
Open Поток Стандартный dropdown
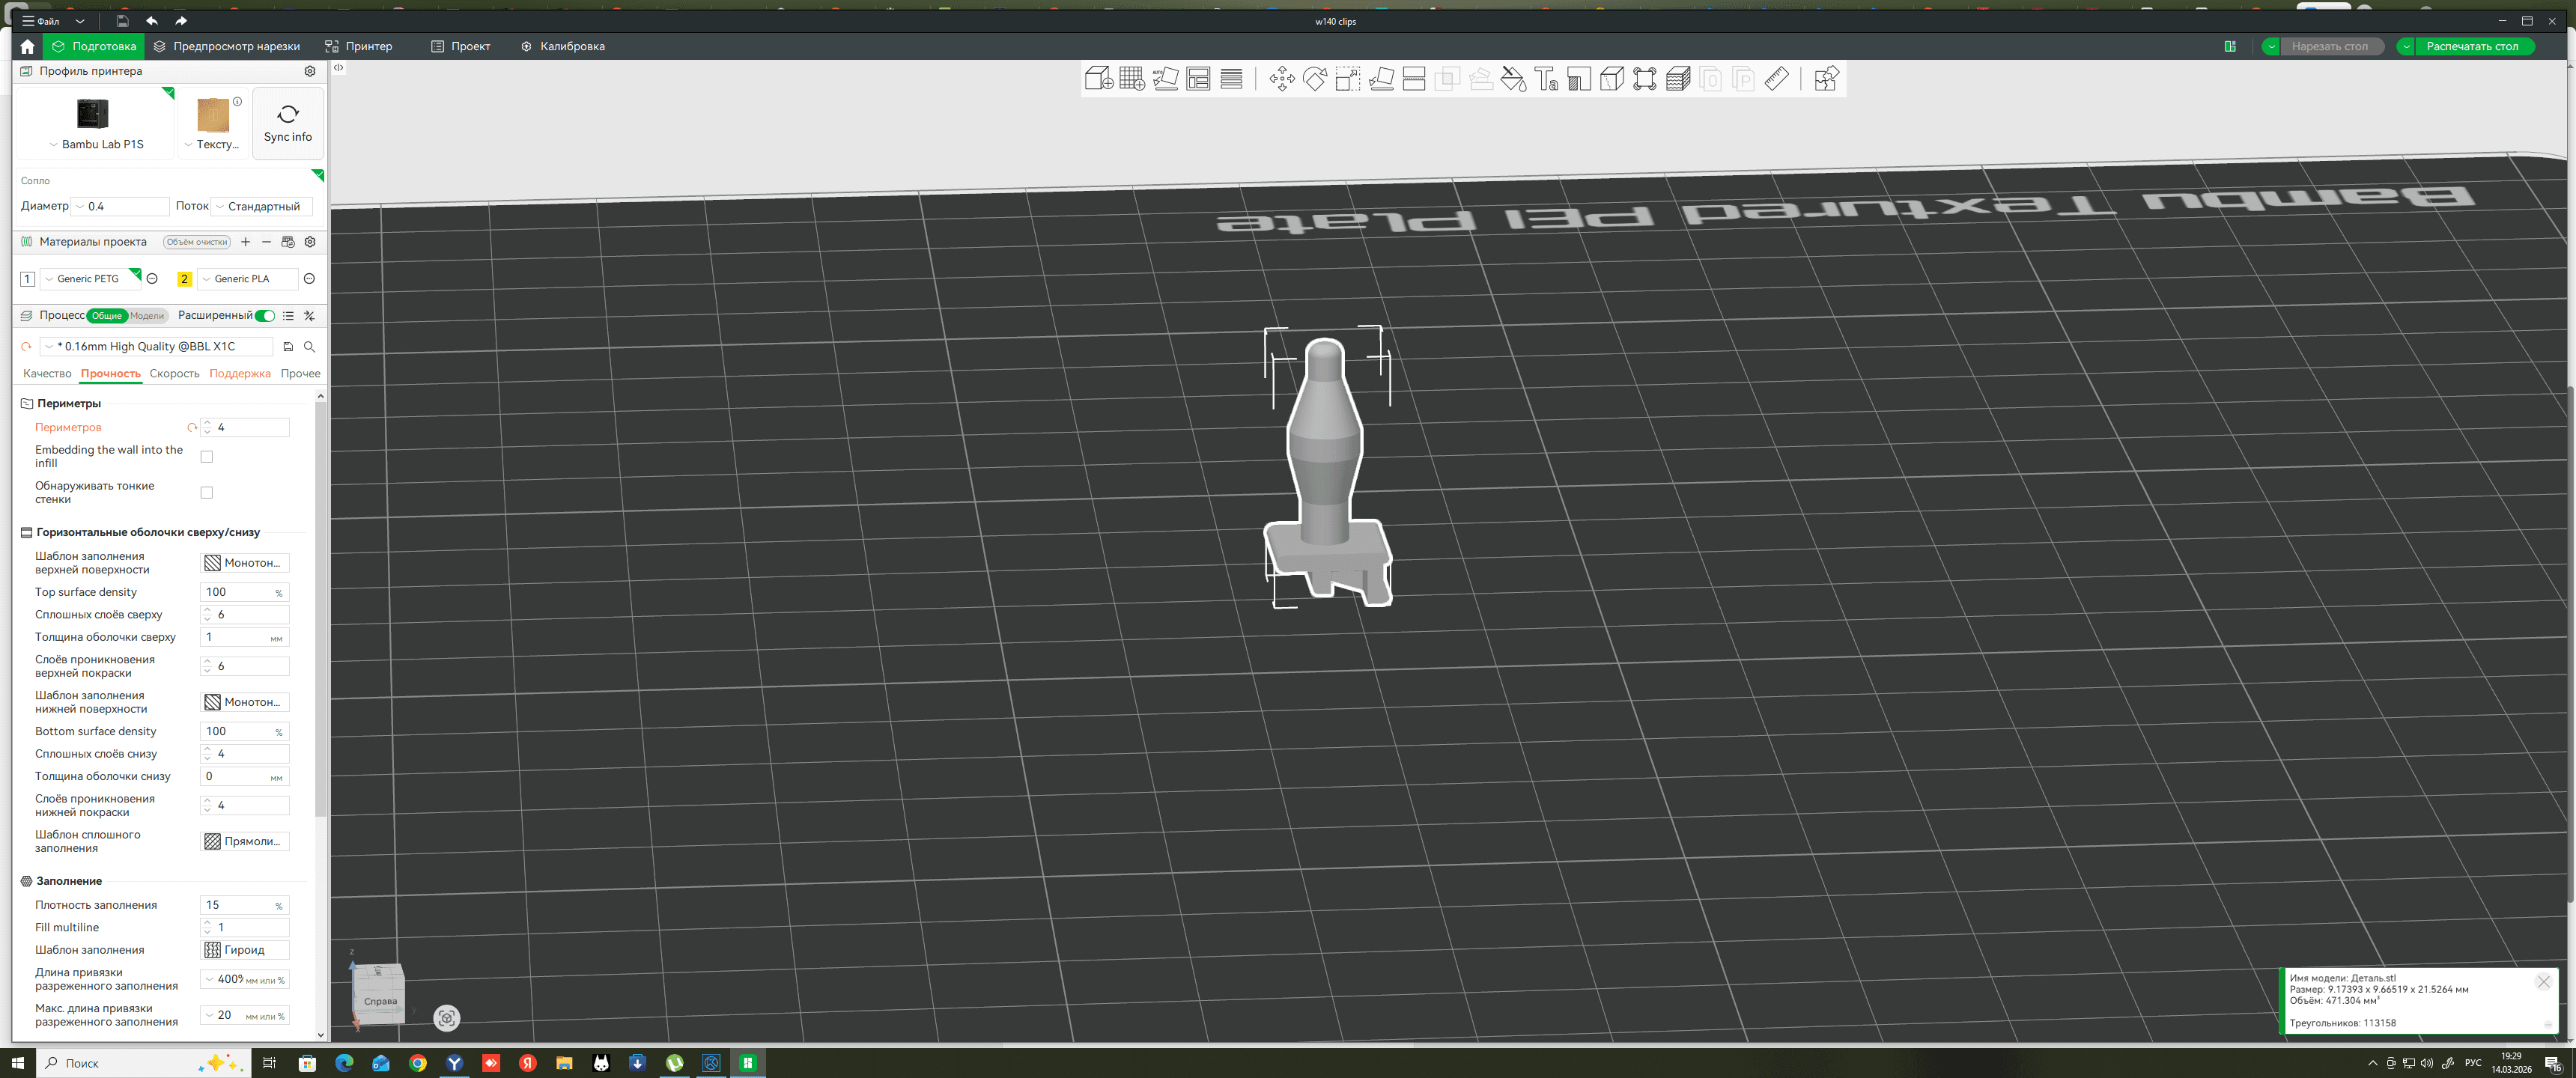(x=262, y=207)
